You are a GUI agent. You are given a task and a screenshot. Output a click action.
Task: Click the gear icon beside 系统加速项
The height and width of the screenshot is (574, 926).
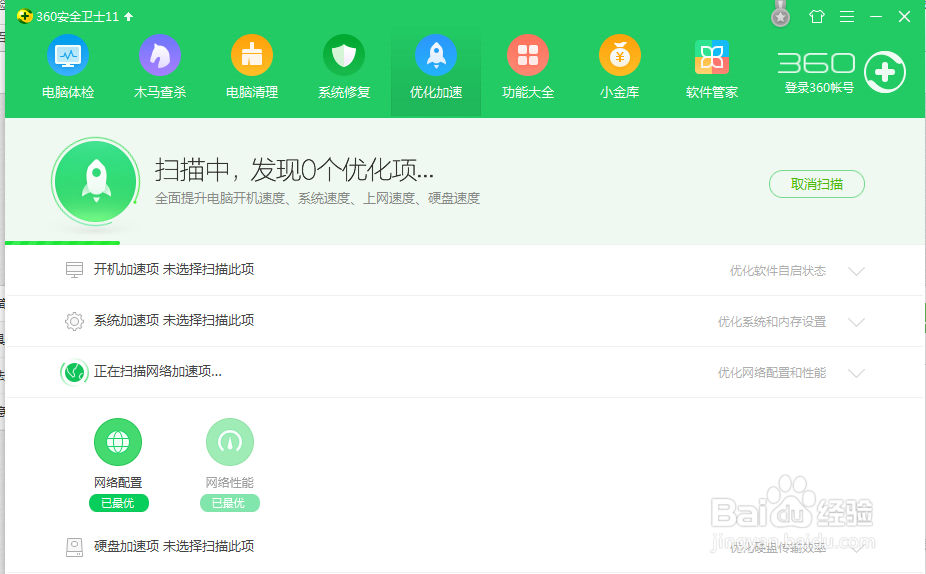coord(74,321)
